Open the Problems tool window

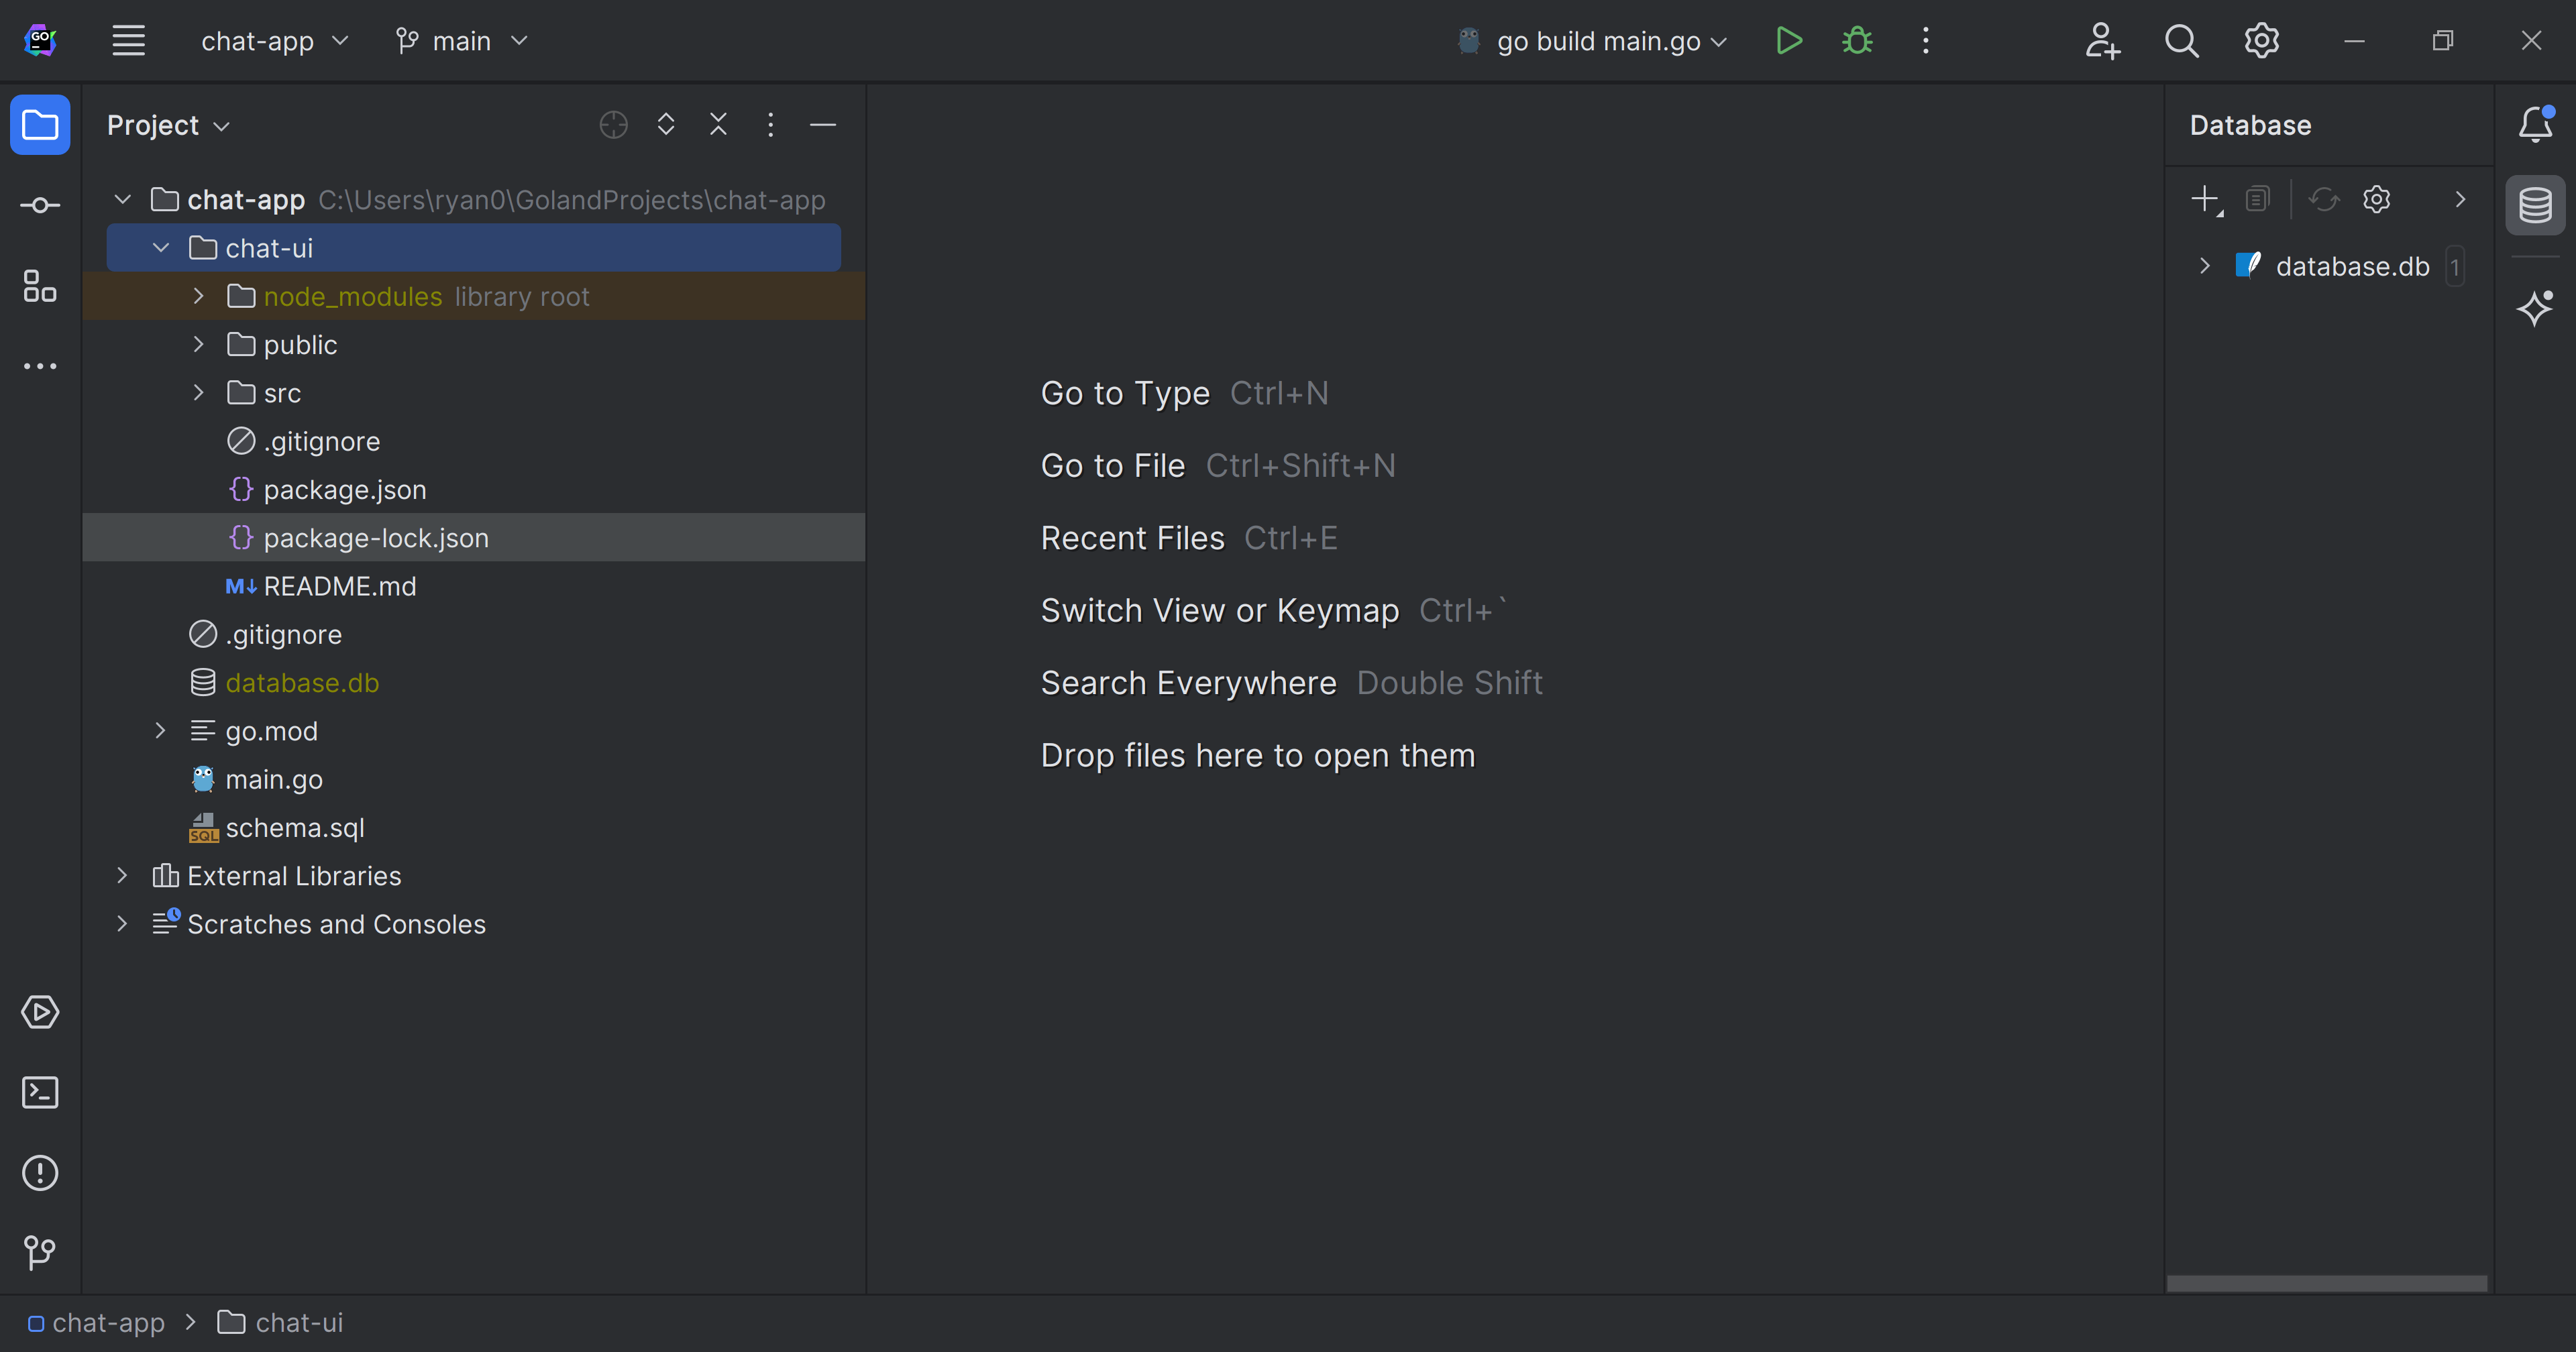tap(40, 1172)
